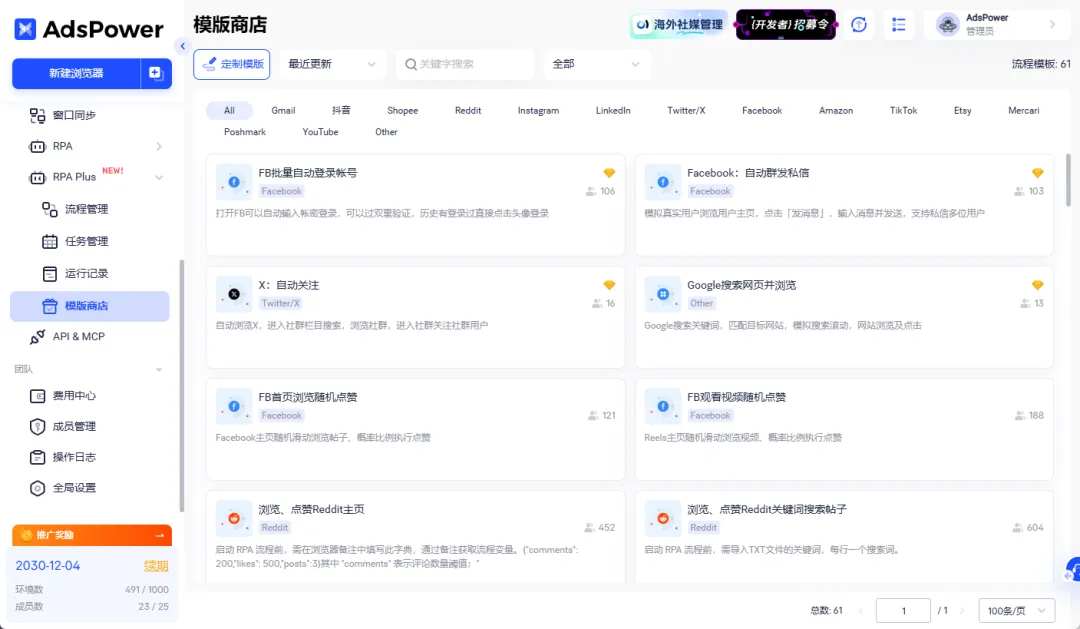The image size is (1080, 629).
Task: Collapse the sidebar with the arrow toggle
Action: tap(182, 45)
